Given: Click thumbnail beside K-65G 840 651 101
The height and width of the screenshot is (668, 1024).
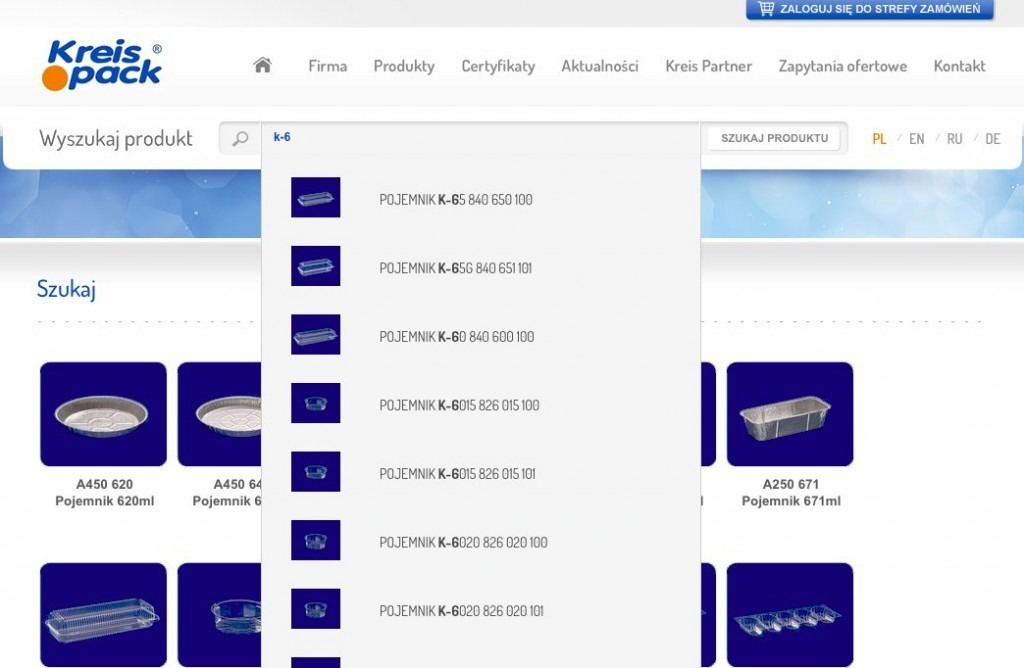Looking at the screenshot, I should [x=315, y=266].
